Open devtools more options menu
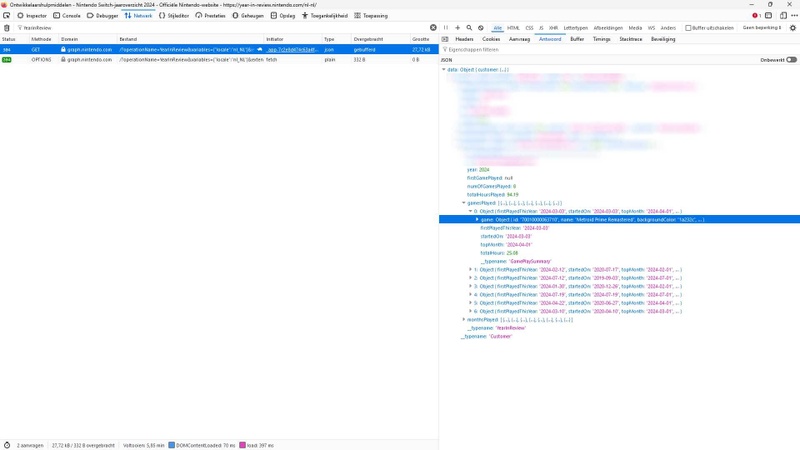This screenshot has height=450, width=800. coord(794,16)
